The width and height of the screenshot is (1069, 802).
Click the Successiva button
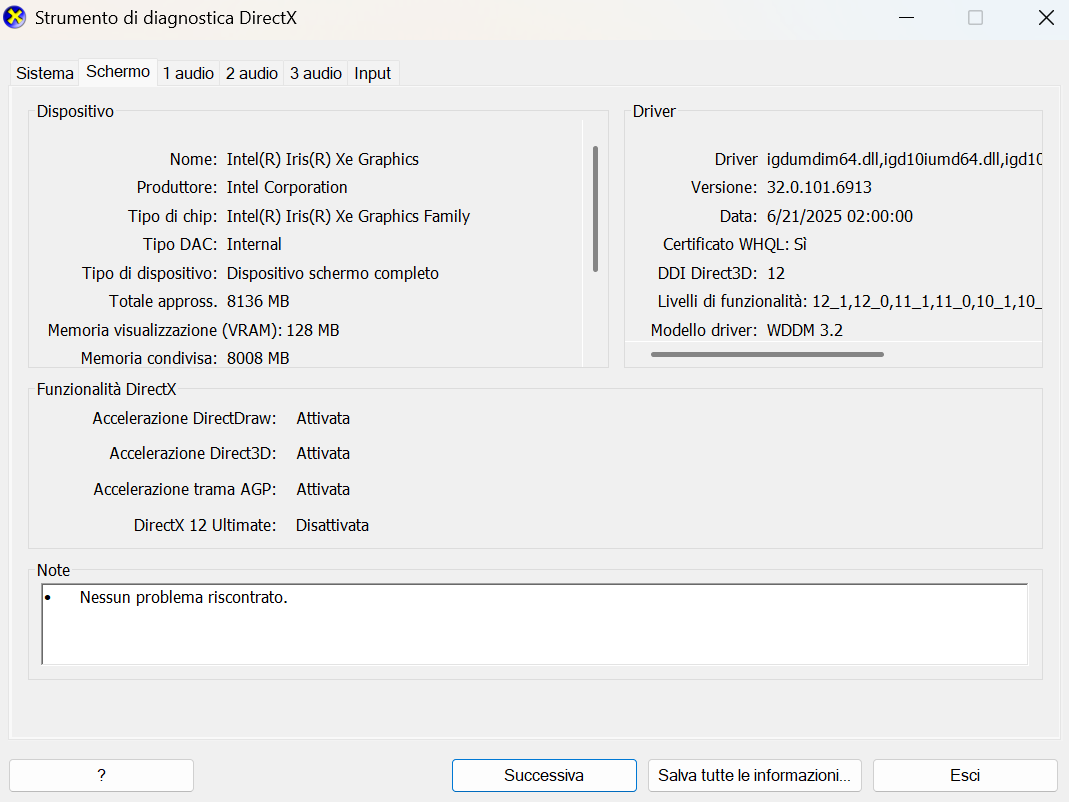pos(544,775)
